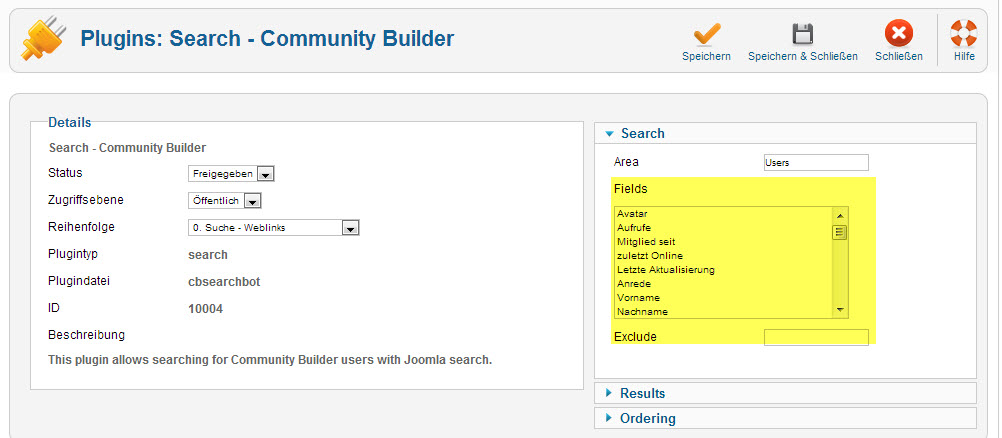Click Fields list scroll down arrow

click(x=840, y=310)
